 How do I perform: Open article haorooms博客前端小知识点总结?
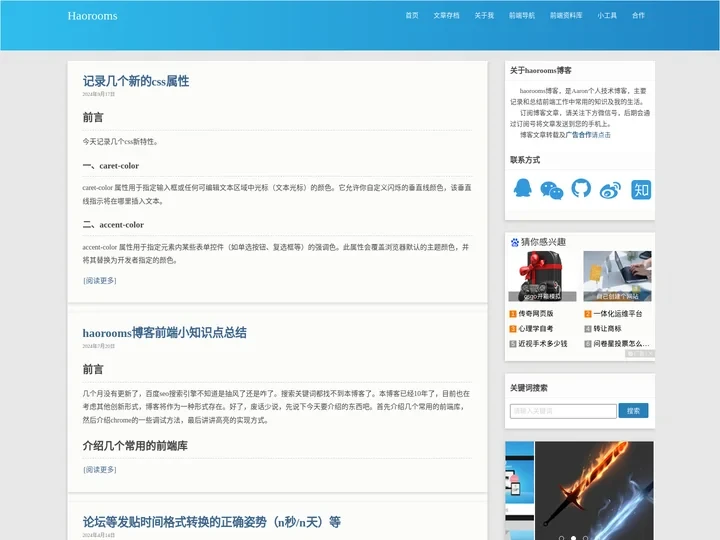tap(164, 332)
